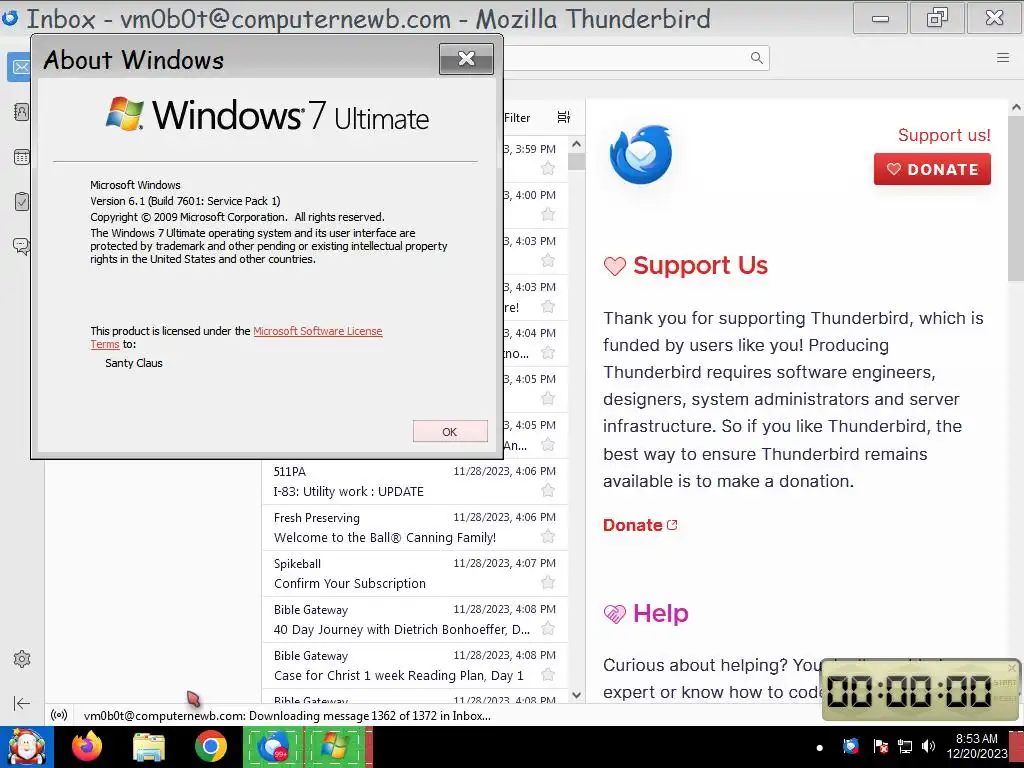
Task: Click the content pane scrollbar thumb
Action: coord(1016,199)
